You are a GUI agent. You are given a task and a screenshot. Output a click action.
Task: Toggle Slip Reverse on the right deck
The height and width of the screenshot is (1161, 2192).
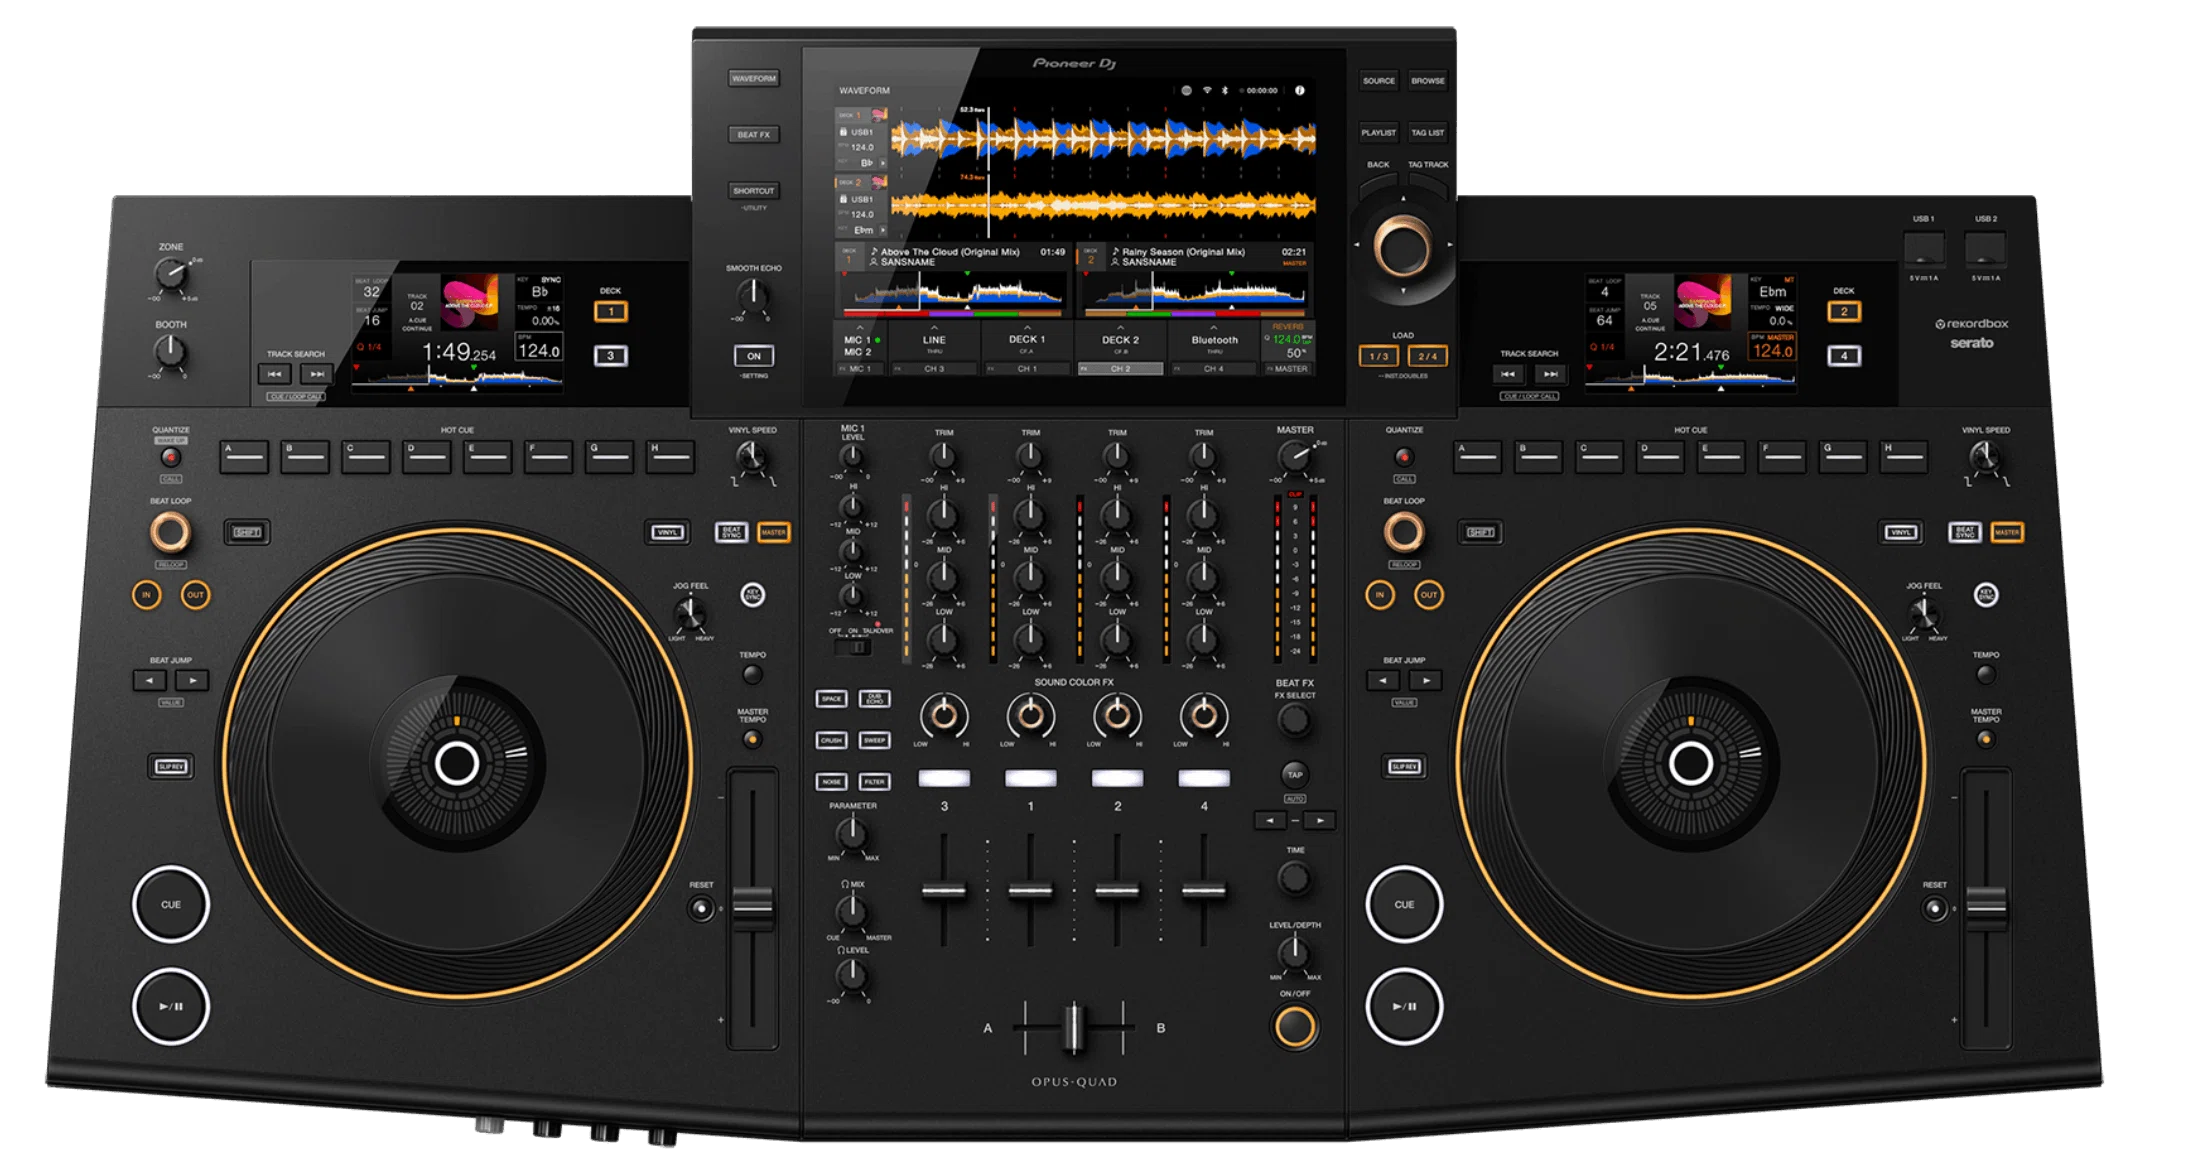coord(1404,767)
